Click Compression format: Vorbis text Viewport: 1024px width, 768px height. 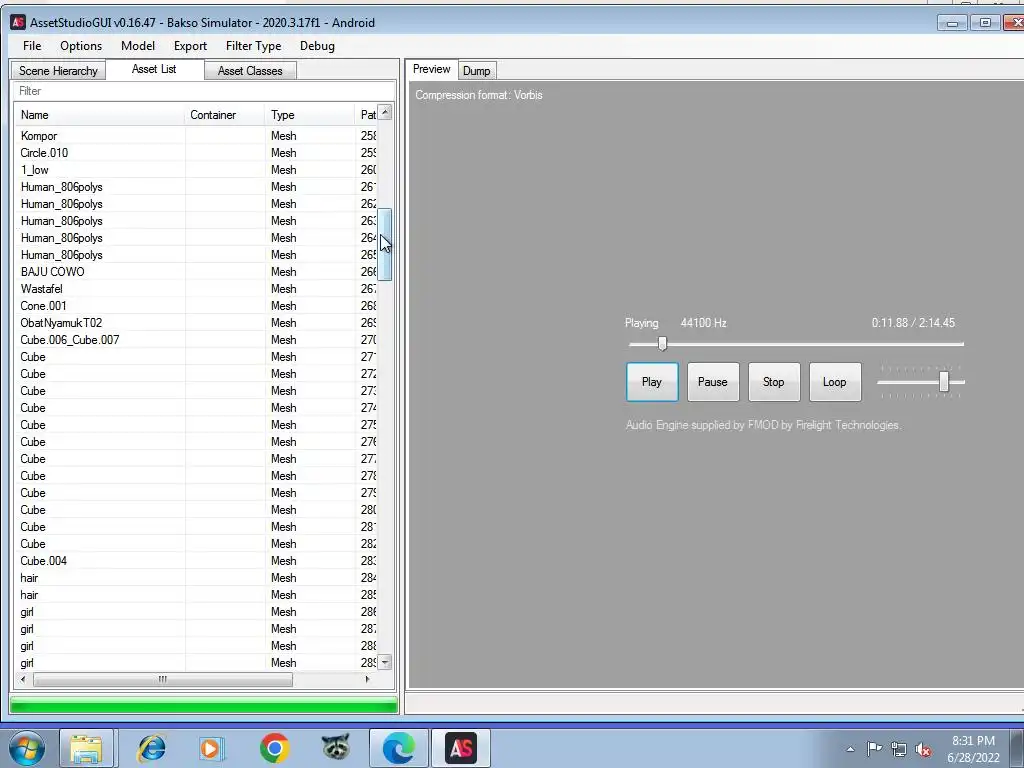[x=479, y=95]
